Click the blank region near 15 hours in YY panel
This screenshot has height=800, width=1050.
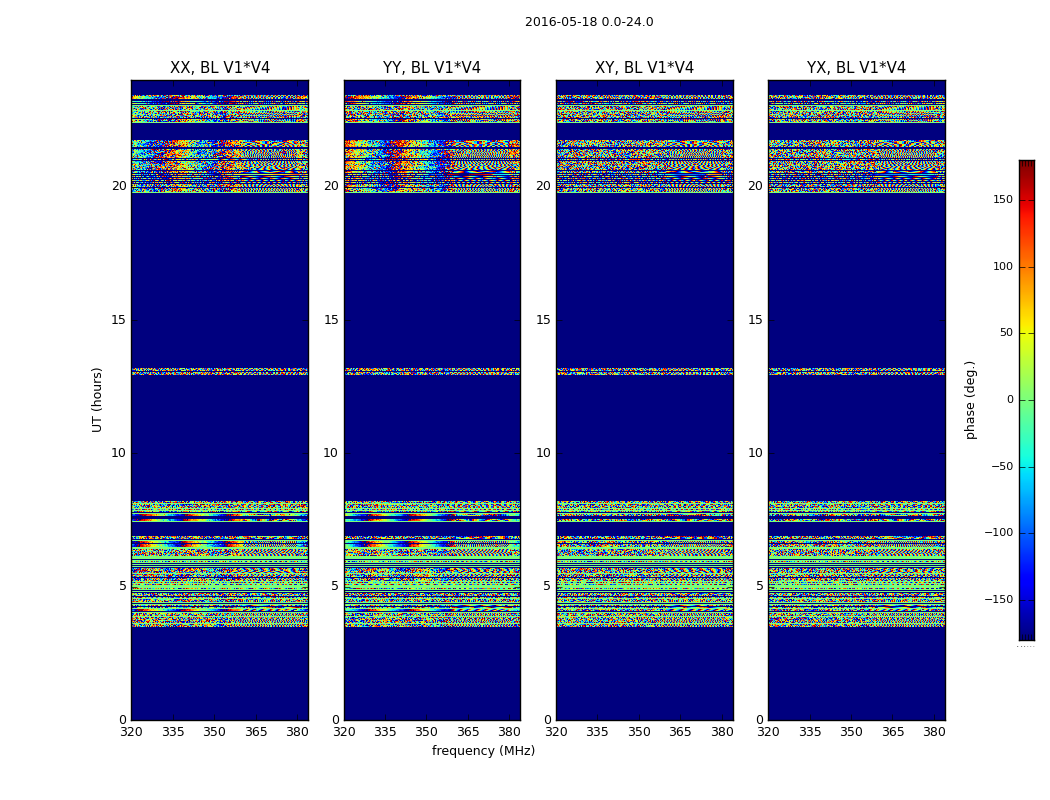coord(432,320)
